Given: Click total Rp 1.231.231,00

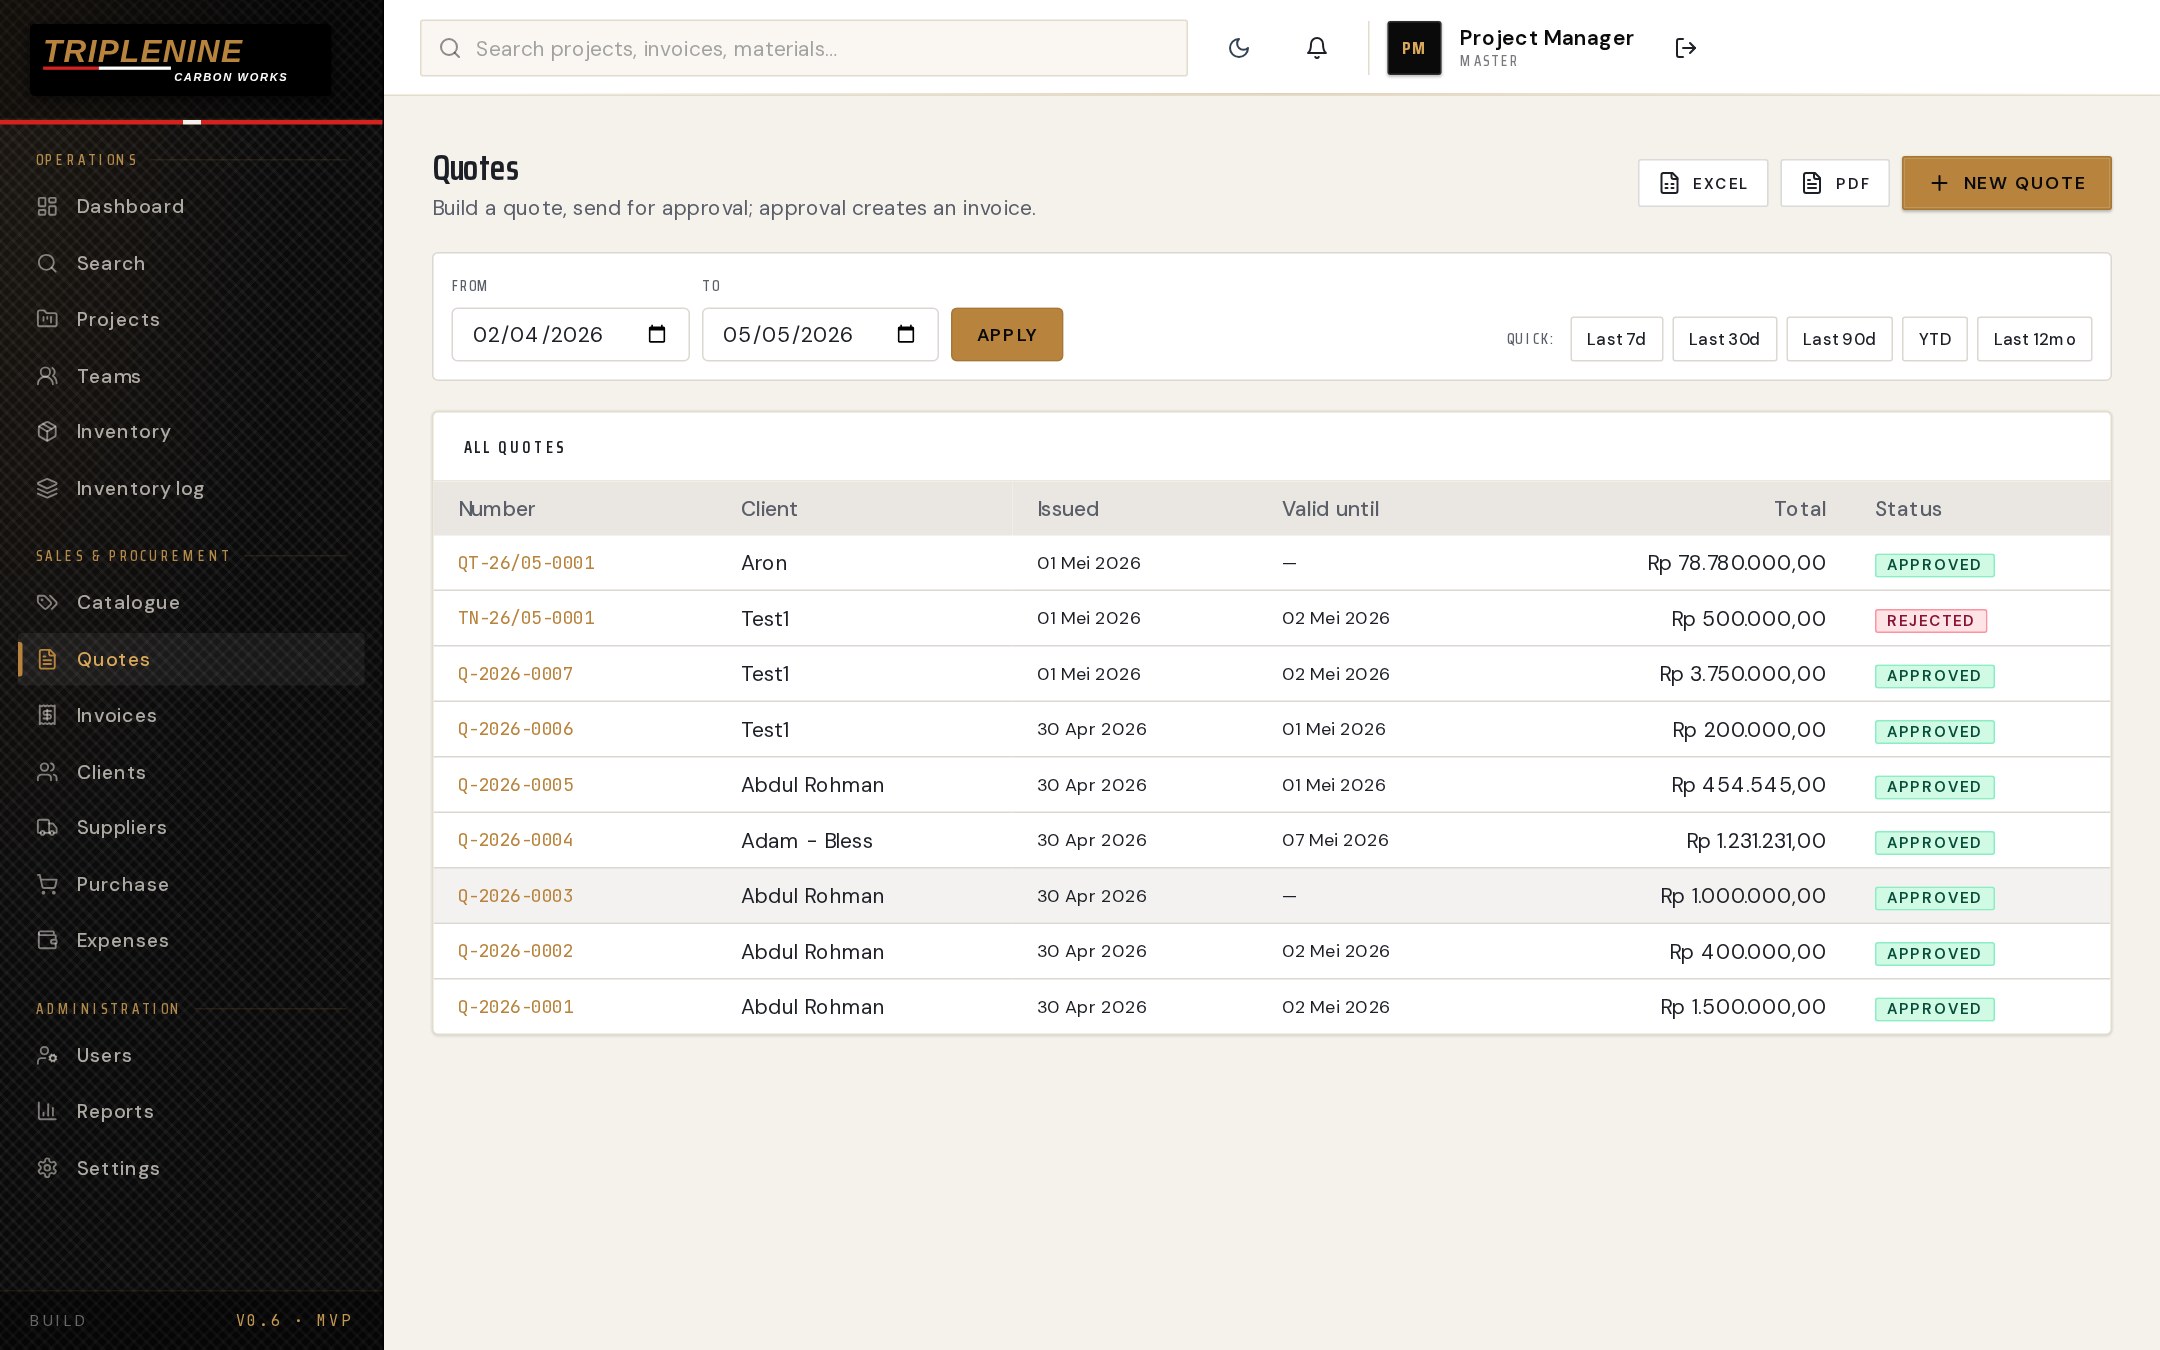Looking at the screenshot, I should tap(1756, 841).
